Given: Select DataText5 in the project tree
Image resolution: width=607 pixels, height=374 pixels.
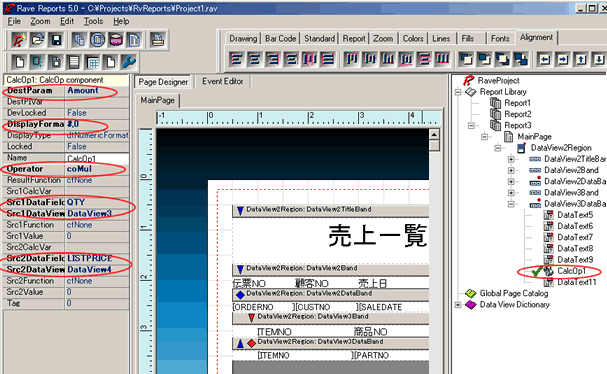Looking at the screenshot, I should coord(575,215).
